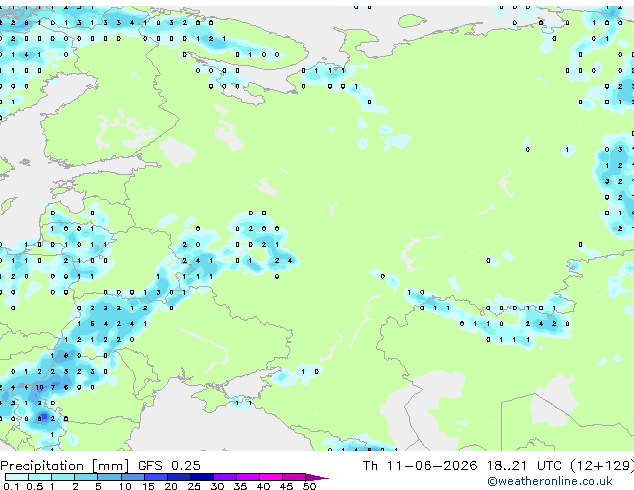Click the 45–50 mm legend swatch
Screen dimensions: 634x490
[294, 477]
